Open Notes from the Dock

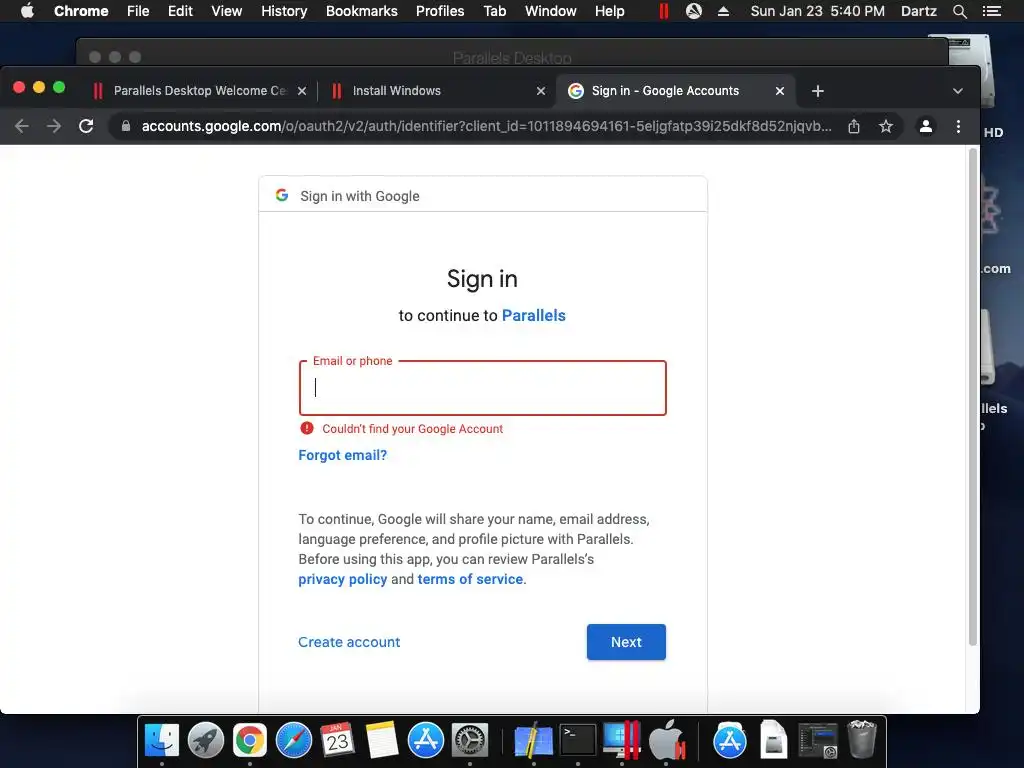coord(382,741)
